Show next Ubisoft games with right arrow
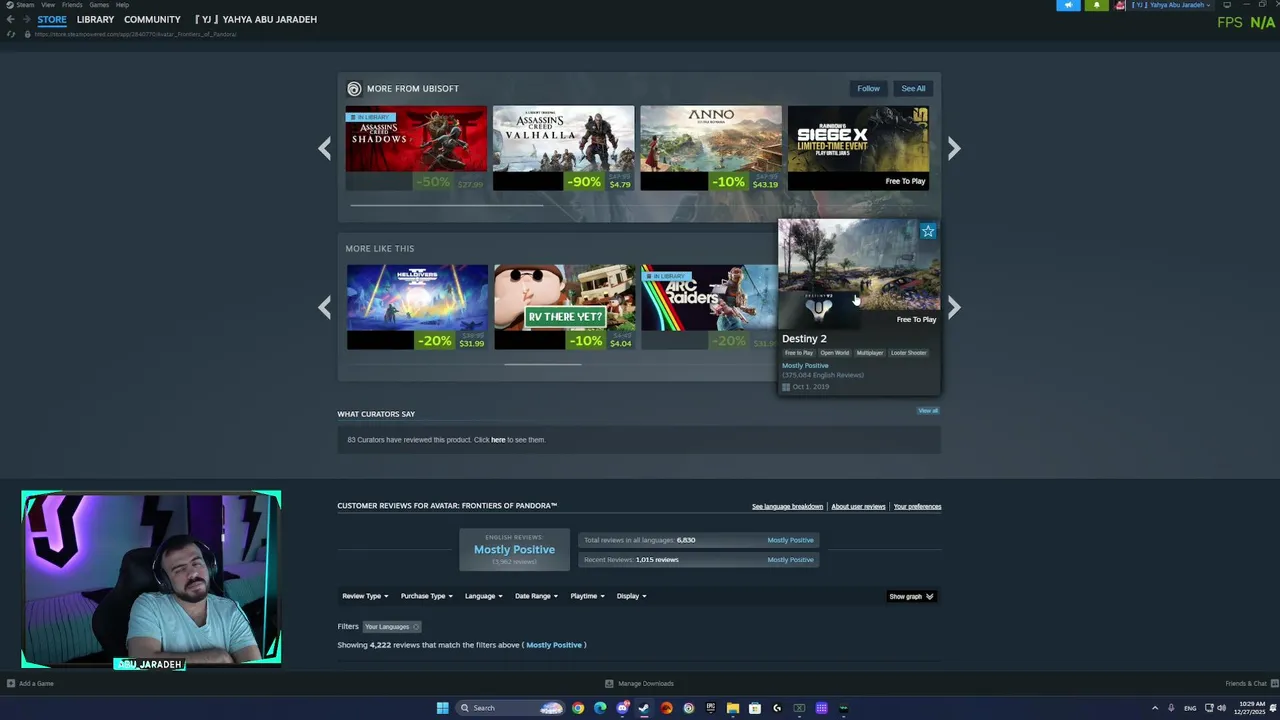 (954, 148)
